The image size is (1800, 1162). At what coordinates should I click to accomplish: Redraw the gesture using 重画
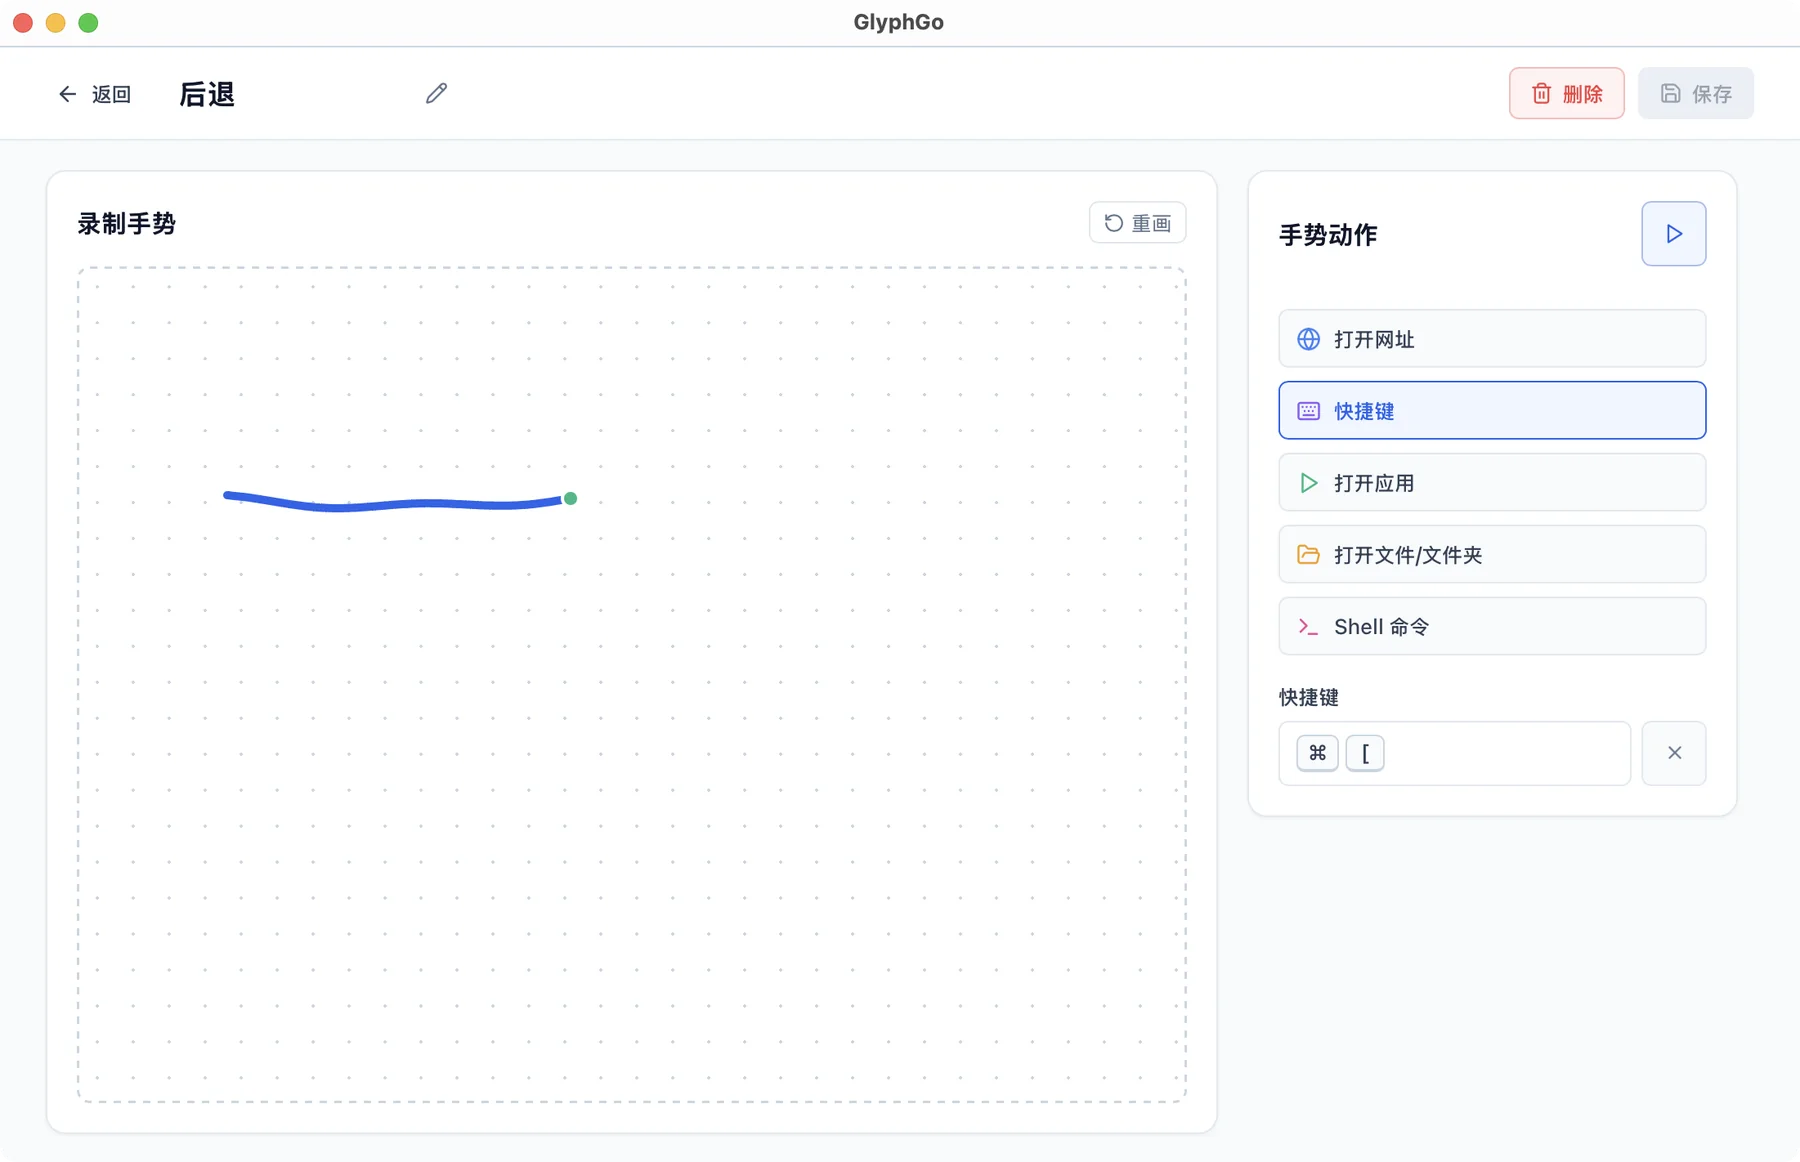click(x=1137, y=223)
